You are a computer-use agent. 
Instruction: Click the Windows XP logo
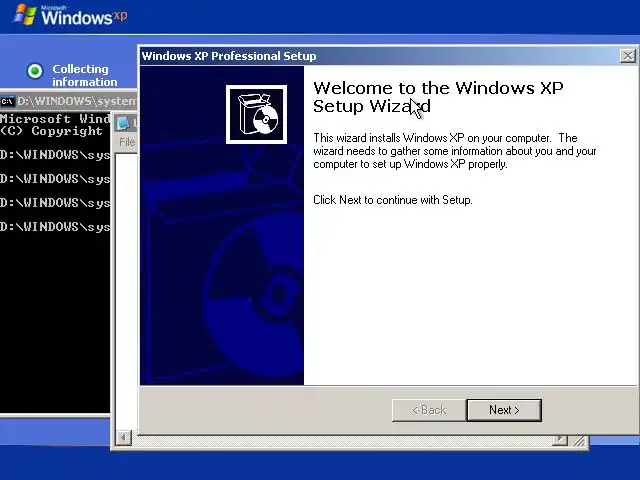click(x=70, y=15)
